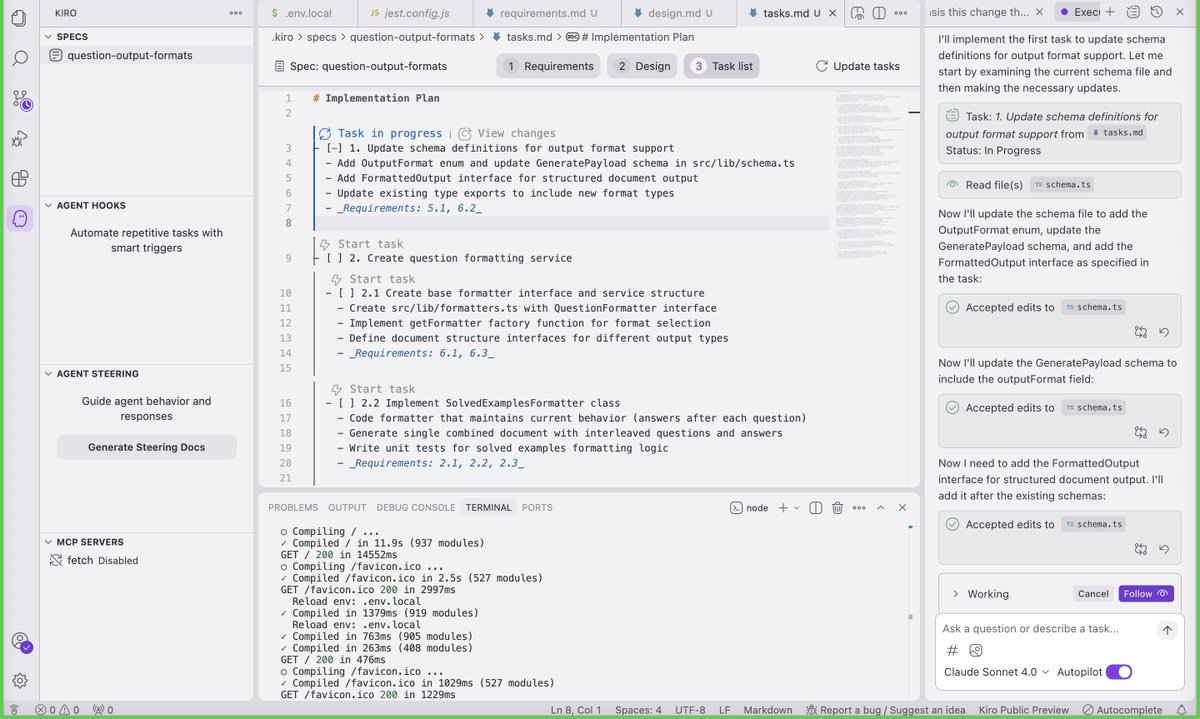Click the fetch MCP server entry
The height and width of the screenshot is (719, 1200).
95,560
